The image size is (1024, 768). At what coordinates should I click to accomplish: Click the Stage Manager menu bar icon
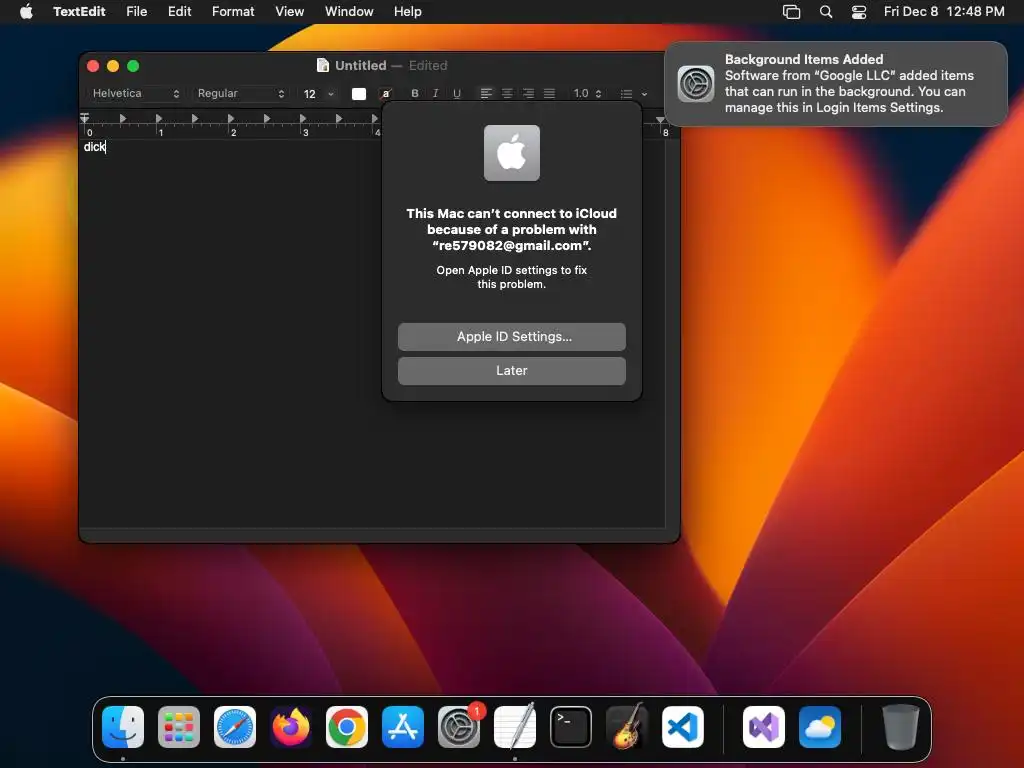tap(792, 11)
